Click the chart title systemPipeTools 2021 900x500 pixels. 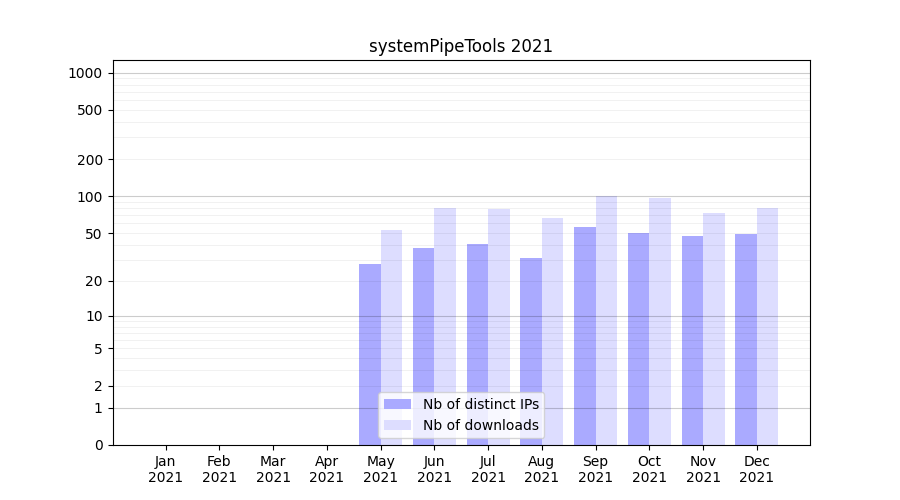(460, 46)
